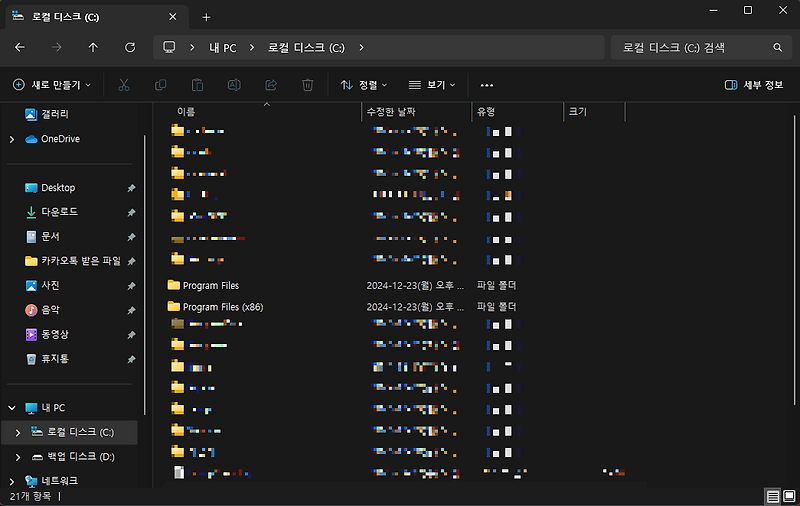
Task: Click the Rename icon in toolbar
Action: click(234, 85)
